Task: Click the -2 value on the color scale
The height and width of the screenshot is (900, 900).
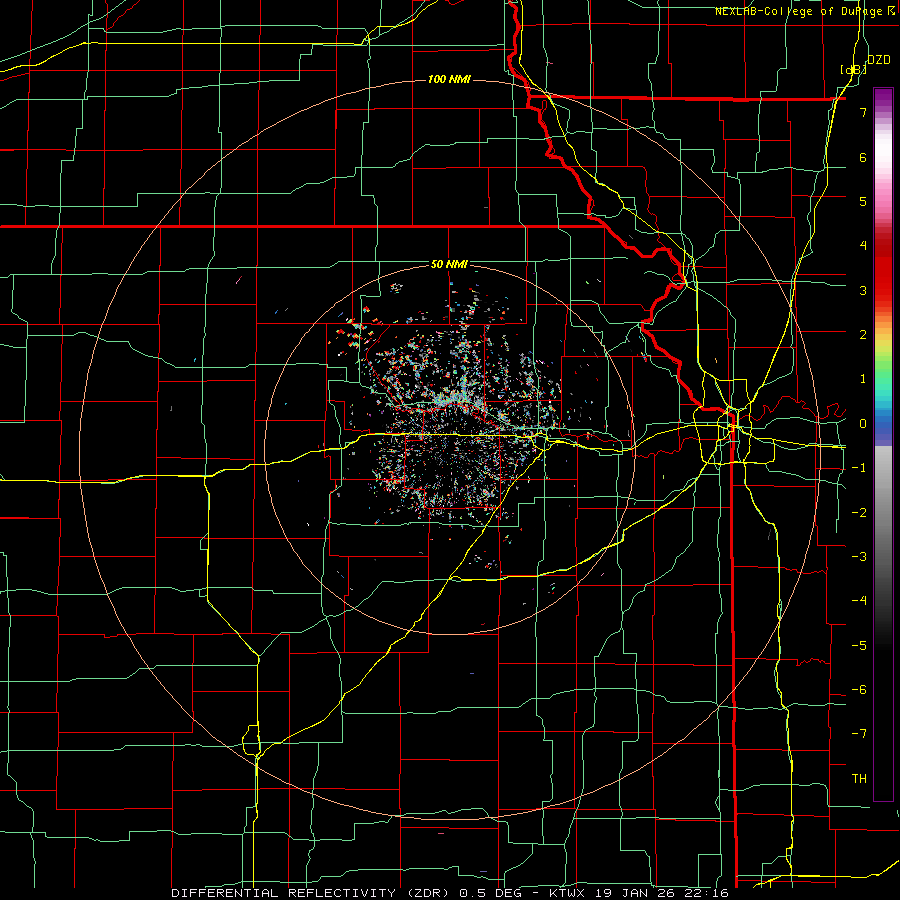Action: pos(859,513)
